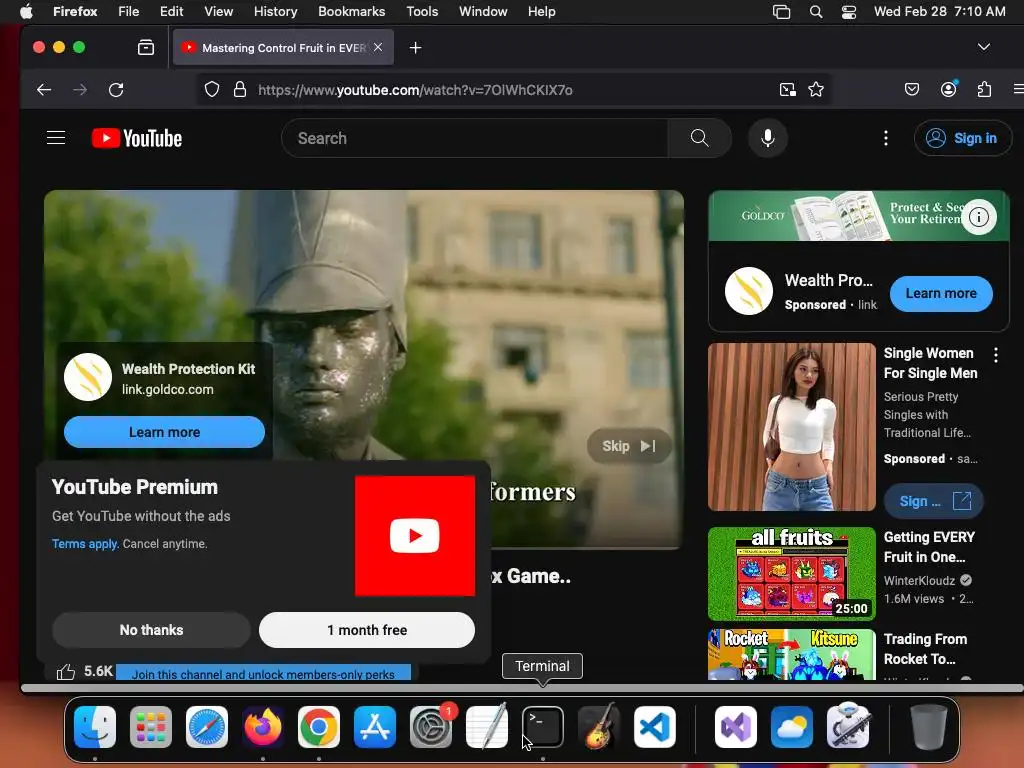This screenshot has width=1024, height=768.
Task: Click Join this channel members perks banner
Action: (x=263, y=673)
